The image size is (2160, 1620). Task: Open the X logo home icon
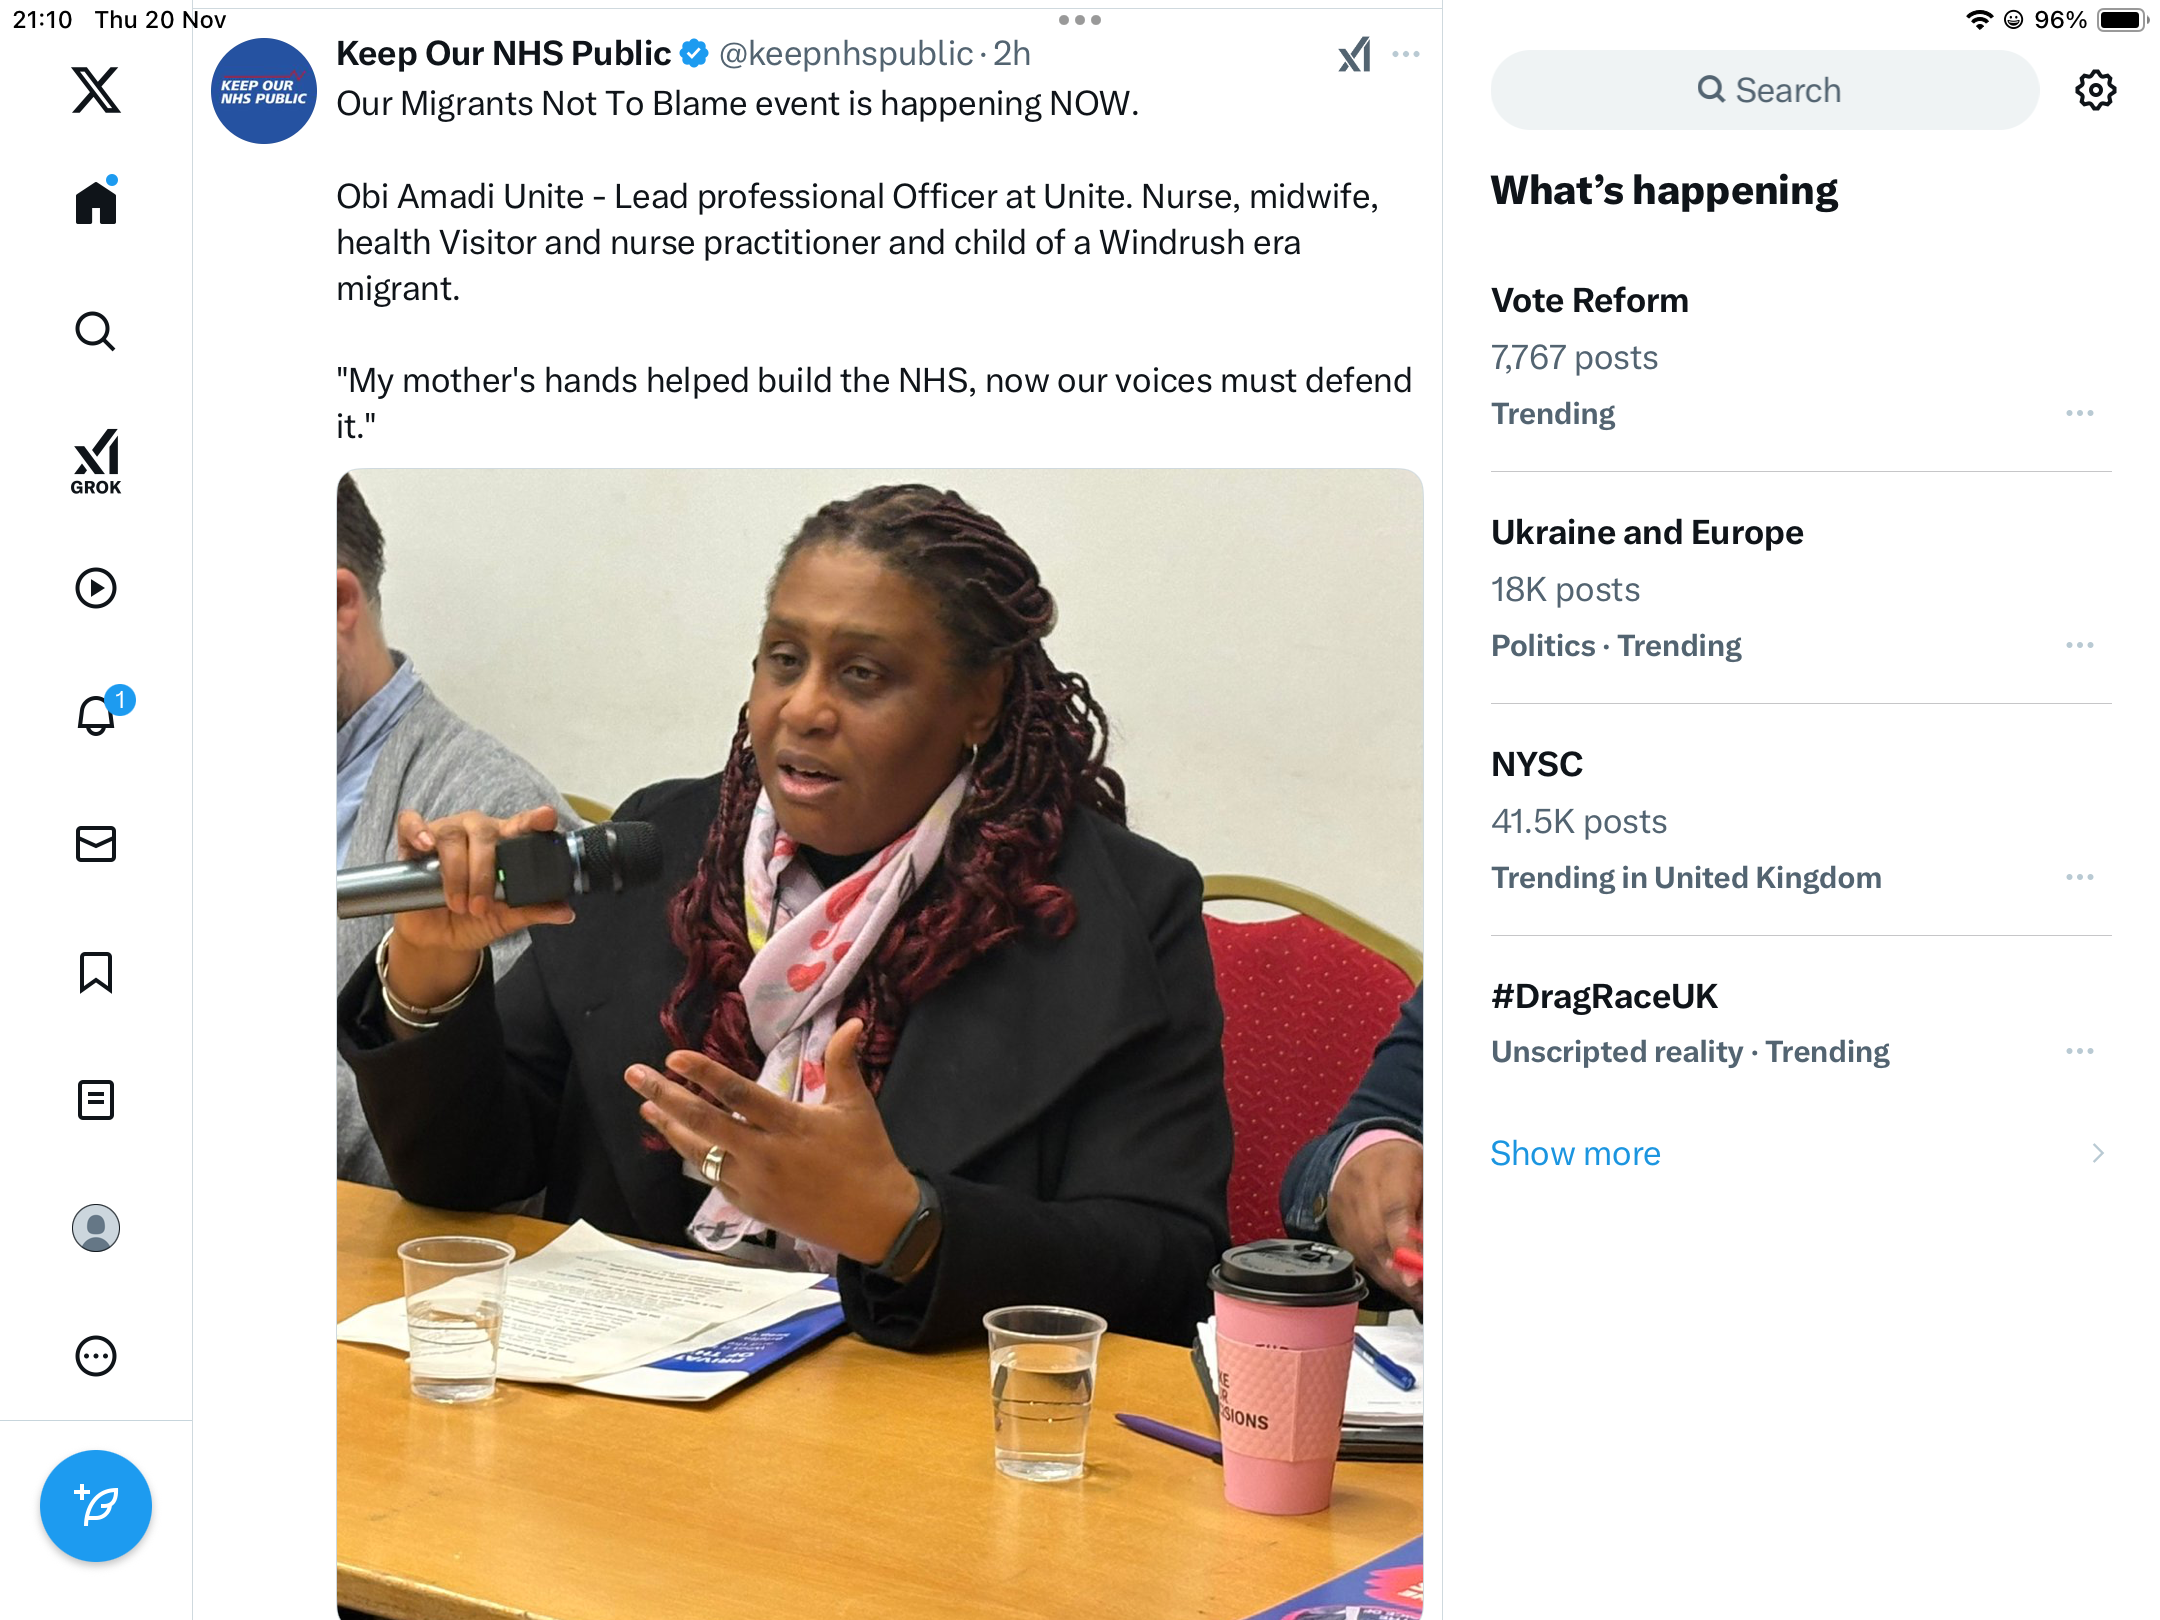point(96,90)
